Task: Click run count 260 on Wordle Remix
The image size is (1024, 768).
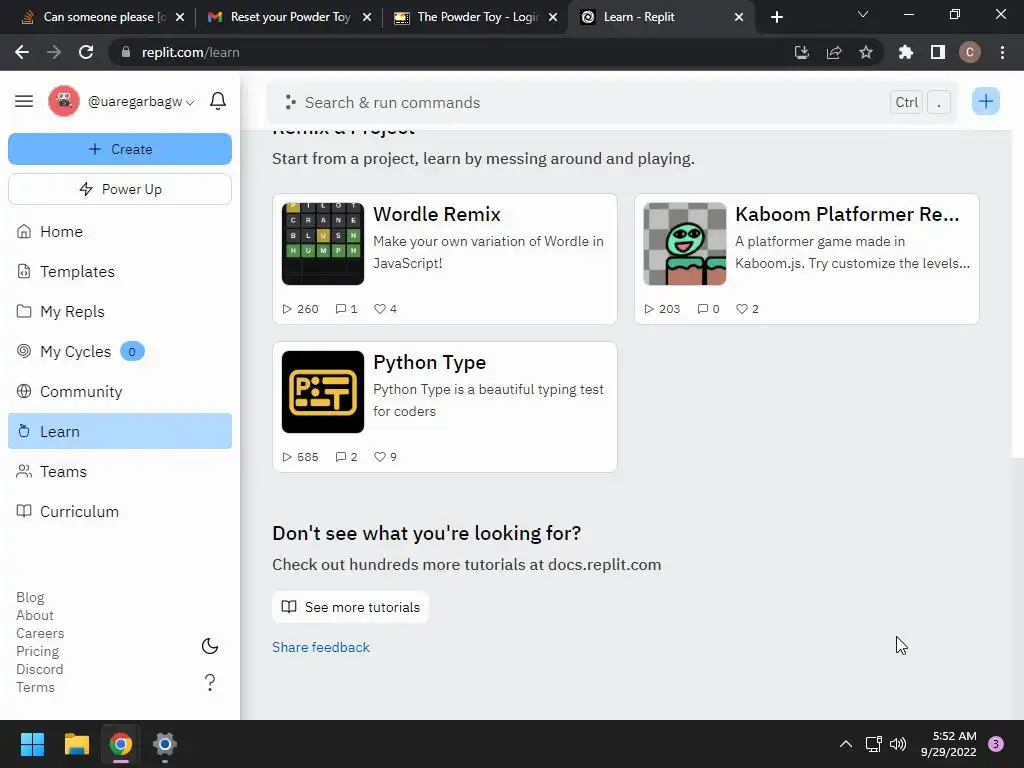Action: coord(300,309)
